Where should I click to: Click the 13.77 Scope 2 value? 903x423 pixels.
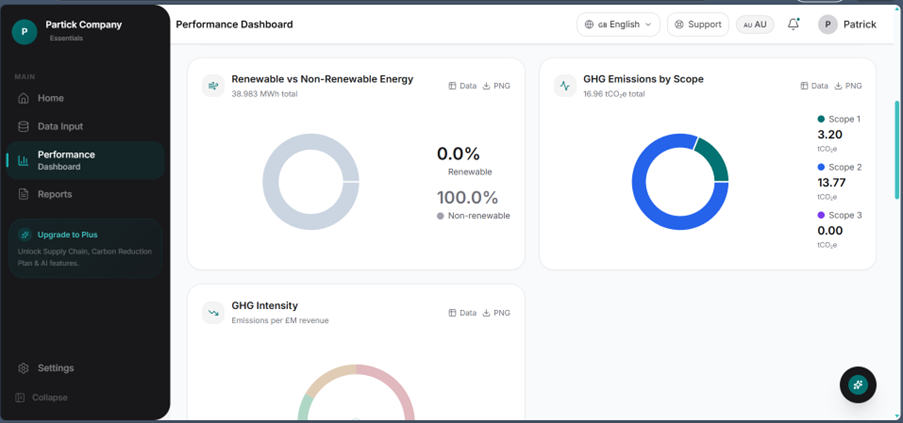tap(832, 183)
